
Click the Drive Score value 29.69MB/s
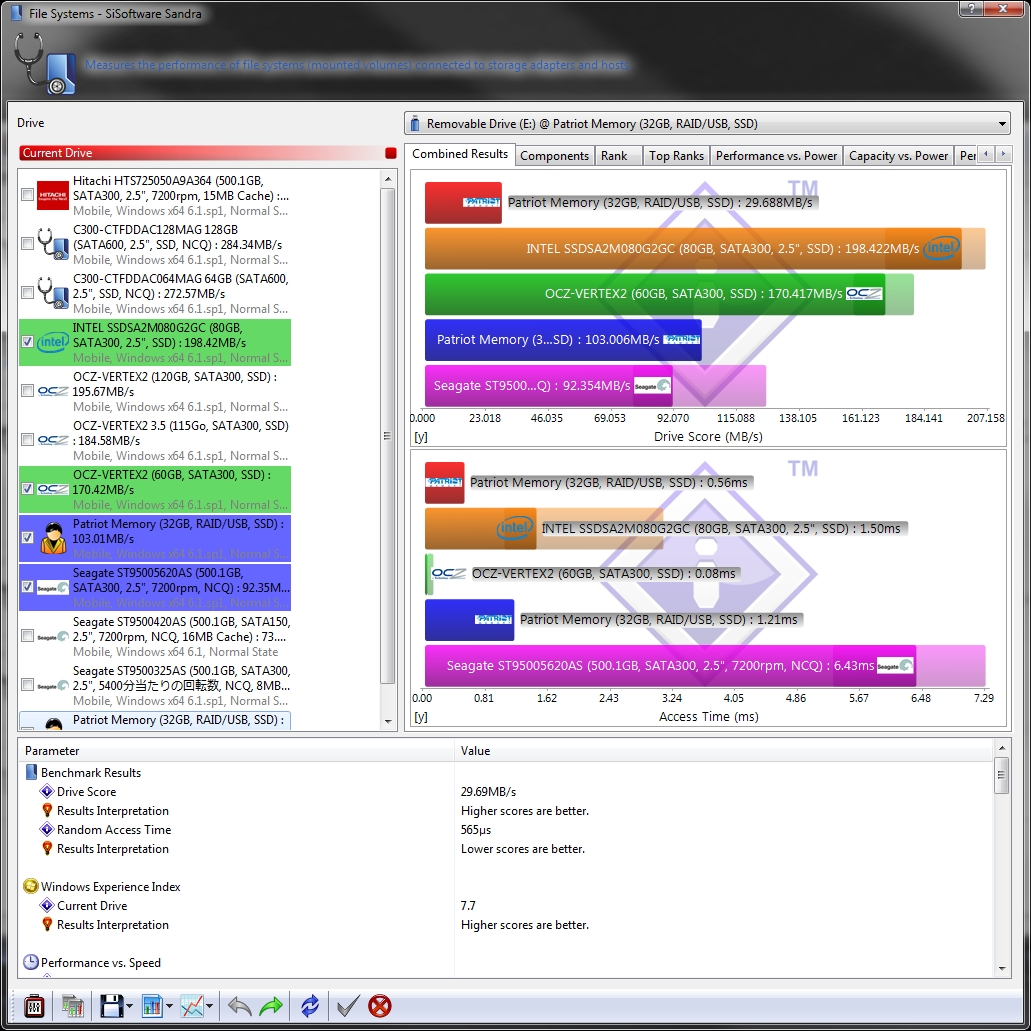489,792
